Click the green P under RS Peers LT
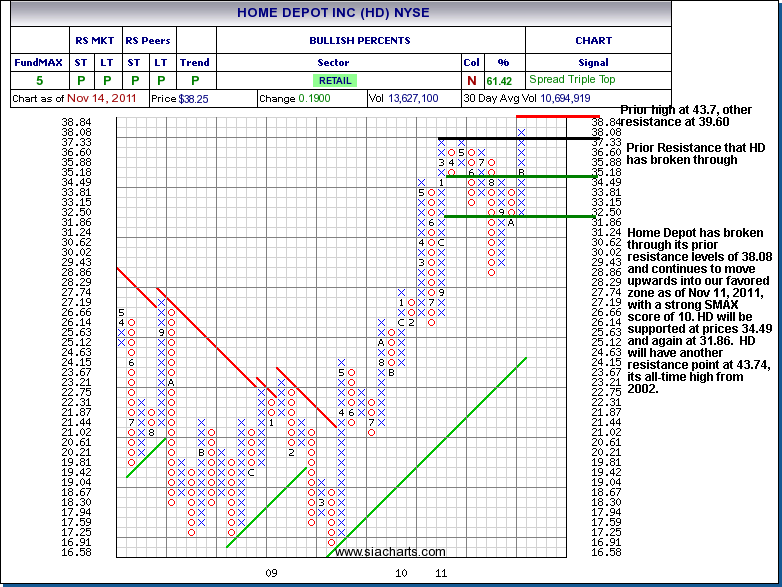 click(160, 80)
